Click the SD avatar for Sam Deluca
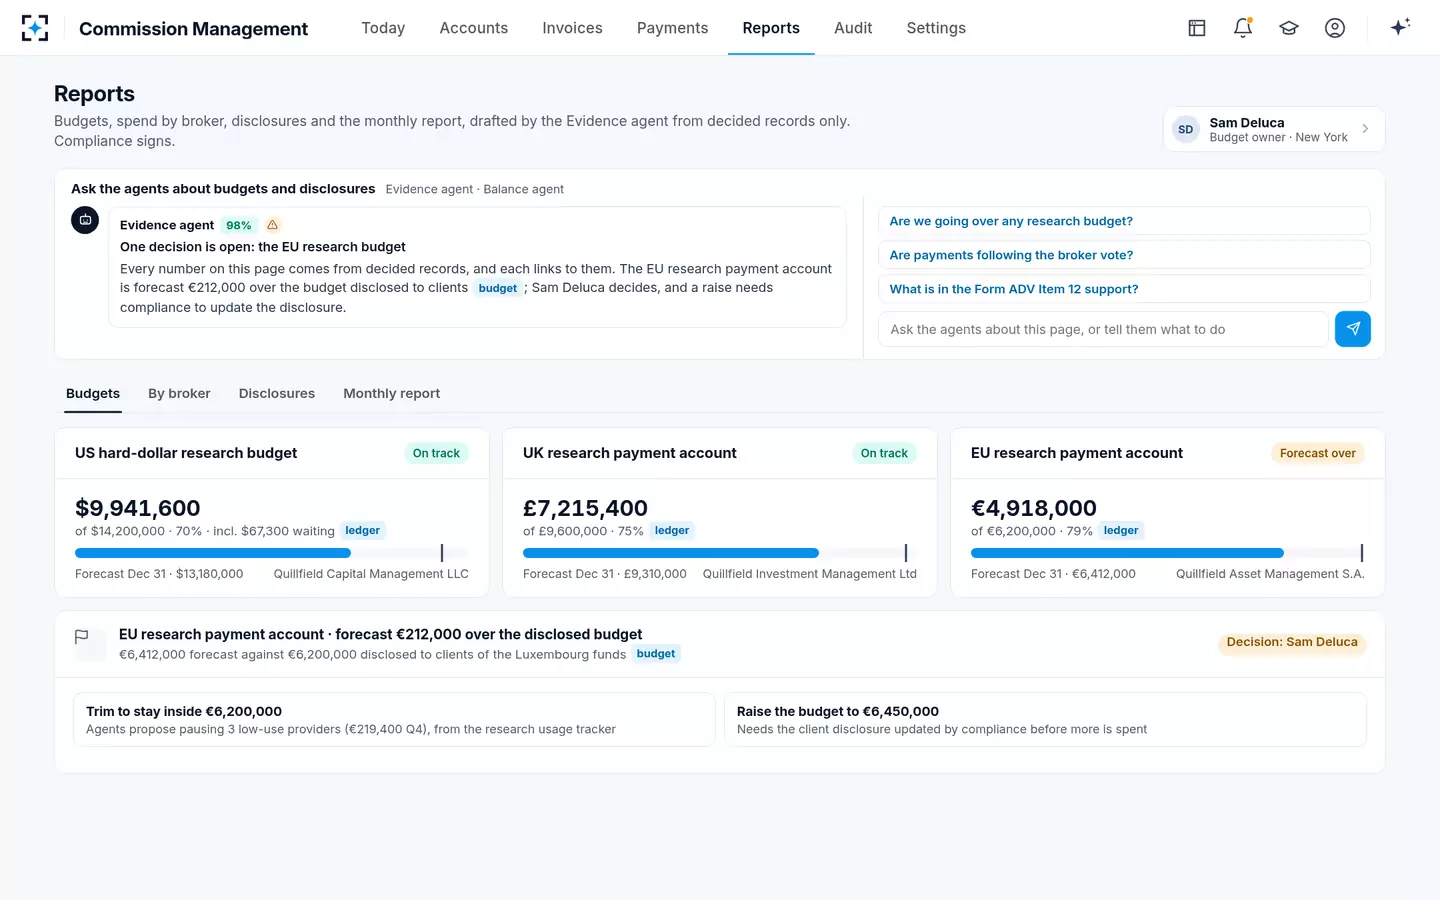Viewport: 1440px width, 900px height. [x=1186, y=129]
